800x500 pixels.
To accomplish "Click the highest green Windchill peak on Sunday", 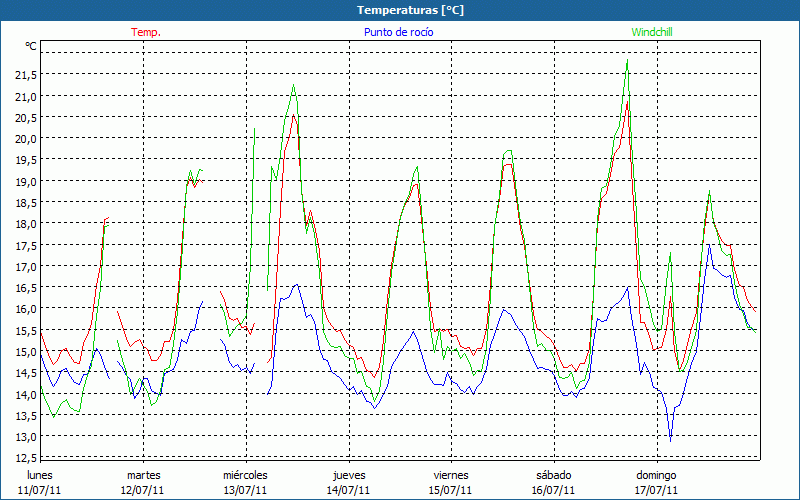I will (627, 60).
